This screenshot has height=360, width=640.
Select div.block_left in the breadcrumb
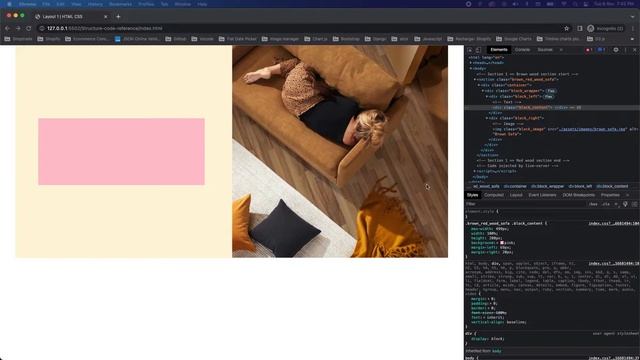[580, 186]
